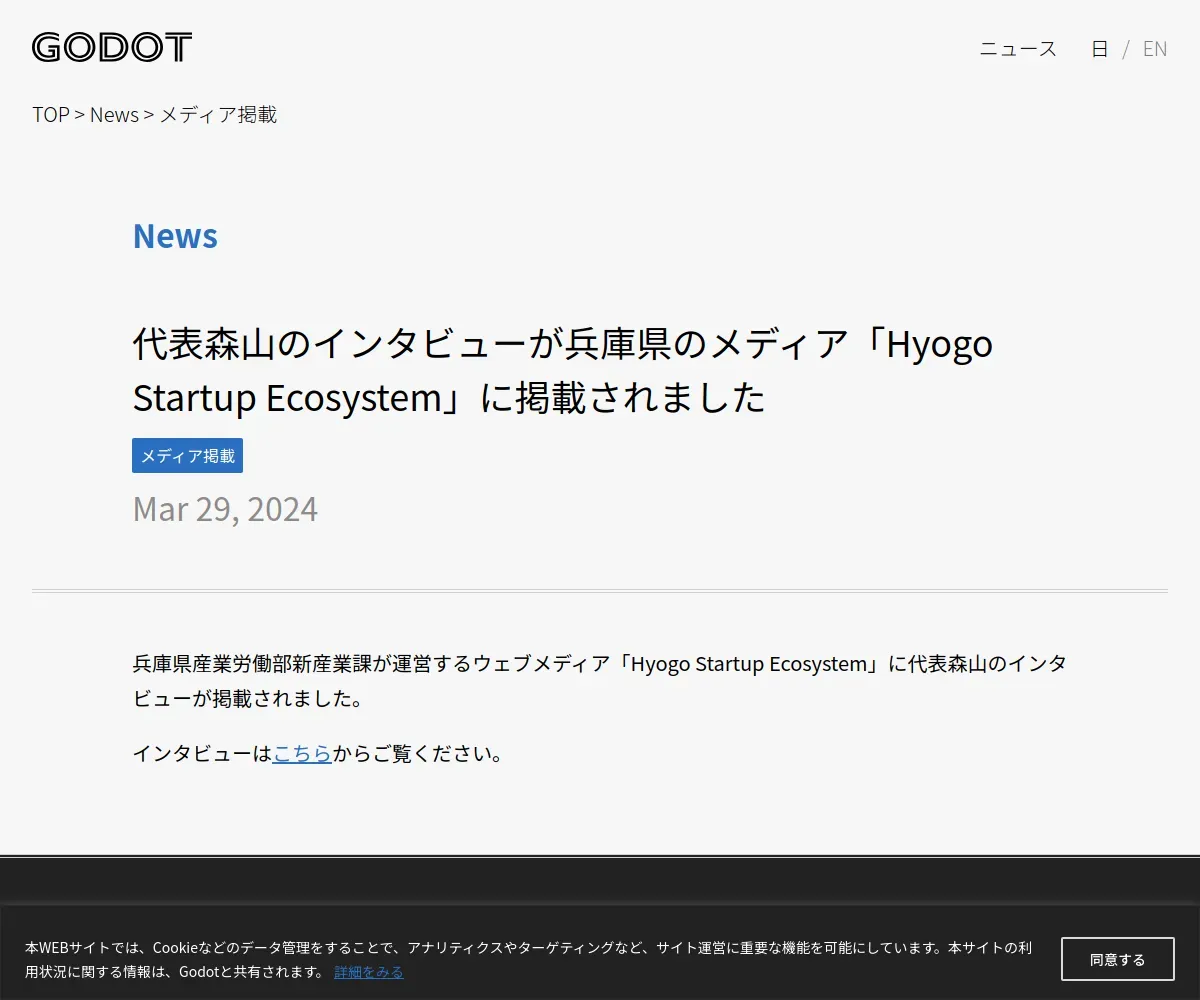Open メディア掲載 in the breadcrumb

point(218,114)
